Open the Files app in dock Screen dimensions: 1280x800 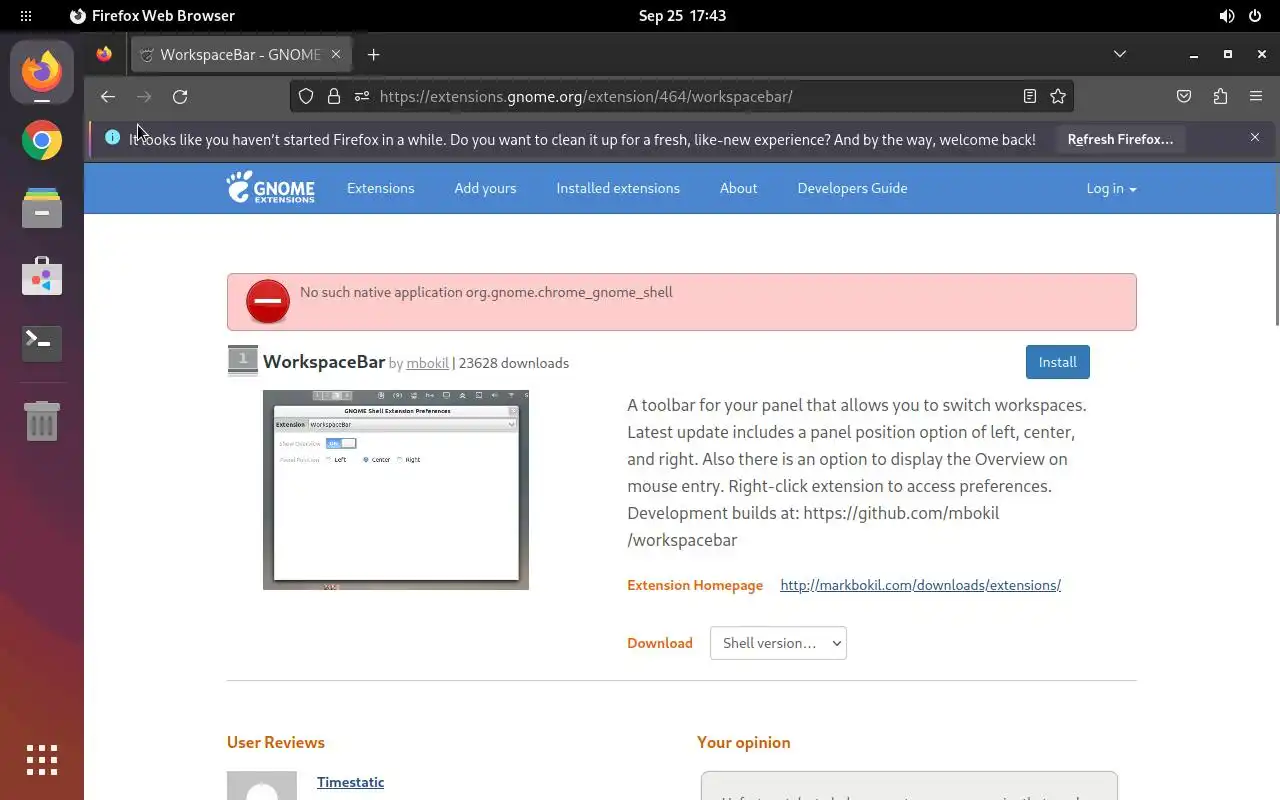click(x=42, y=208)
